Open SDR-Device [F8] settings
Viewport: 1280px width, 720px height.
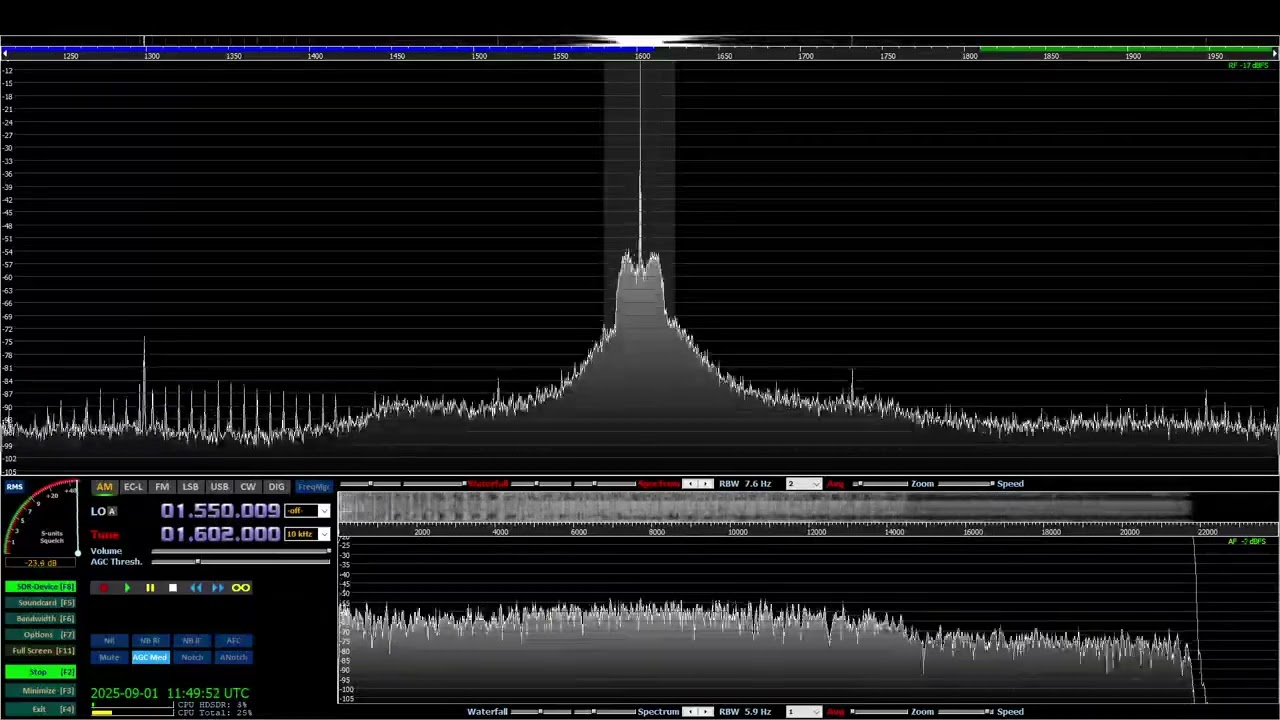point(40,587)
